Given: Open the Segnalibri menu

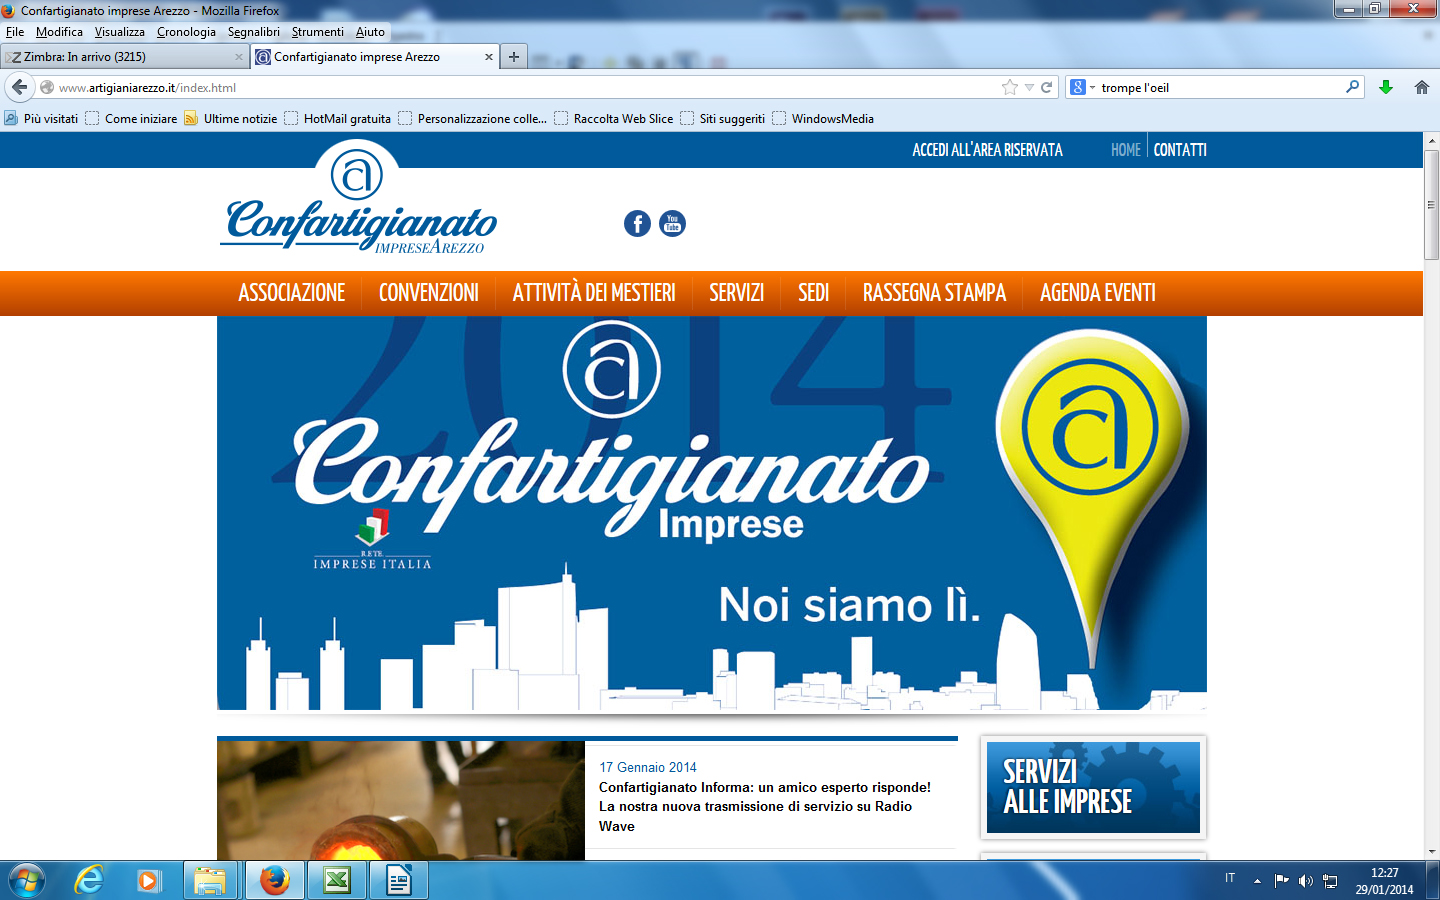Looking at the screenshot, I should [254, 32].
